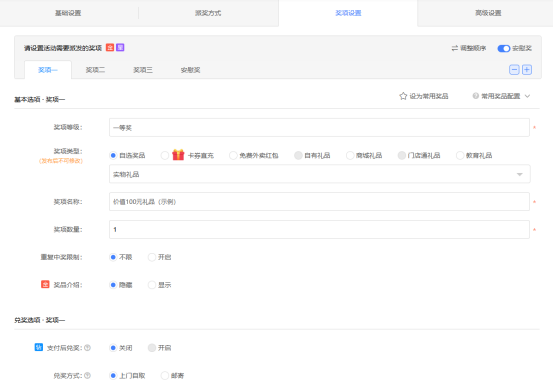Click the help icon beside 常用奖品配置

click(x=476, y=96)
